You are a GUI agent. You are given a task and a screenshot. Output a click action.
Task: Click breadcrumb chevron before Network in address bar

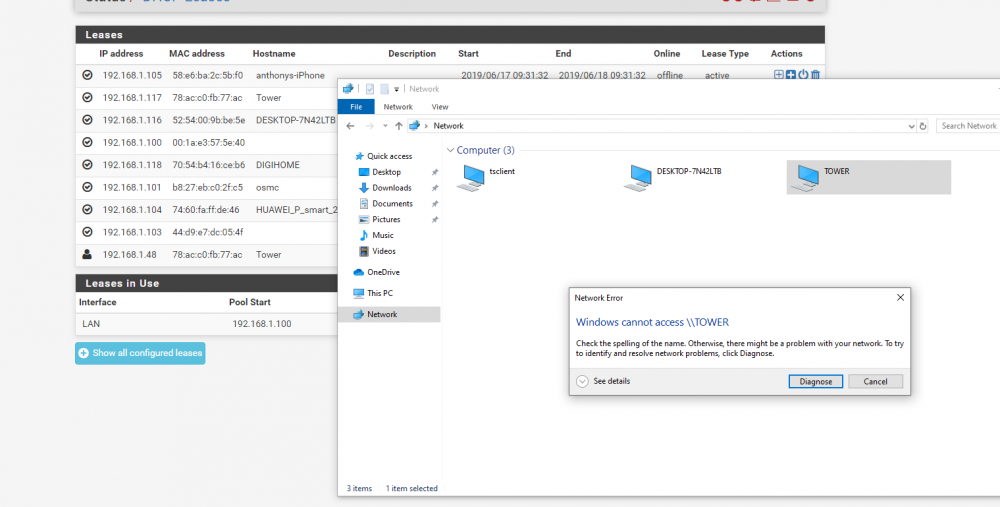pyautogui.click(x=426, y=126)
